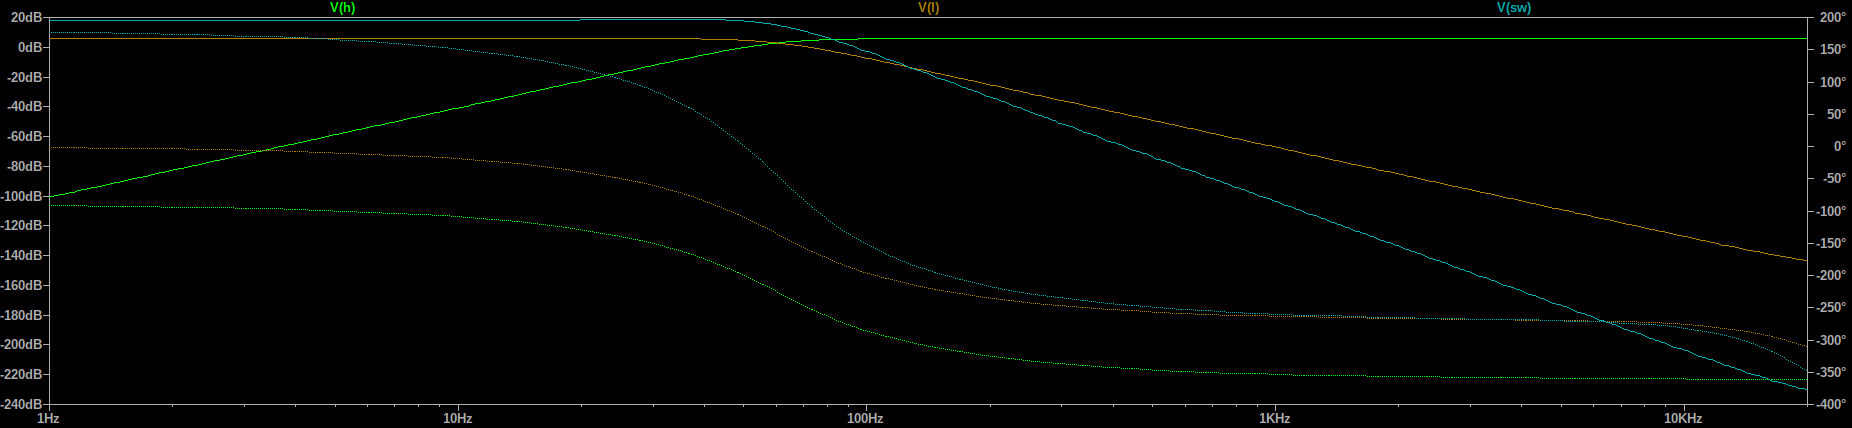Click the 150° phase axis label
Screen dimensions: 1852x428
(x=1832, y=50)
